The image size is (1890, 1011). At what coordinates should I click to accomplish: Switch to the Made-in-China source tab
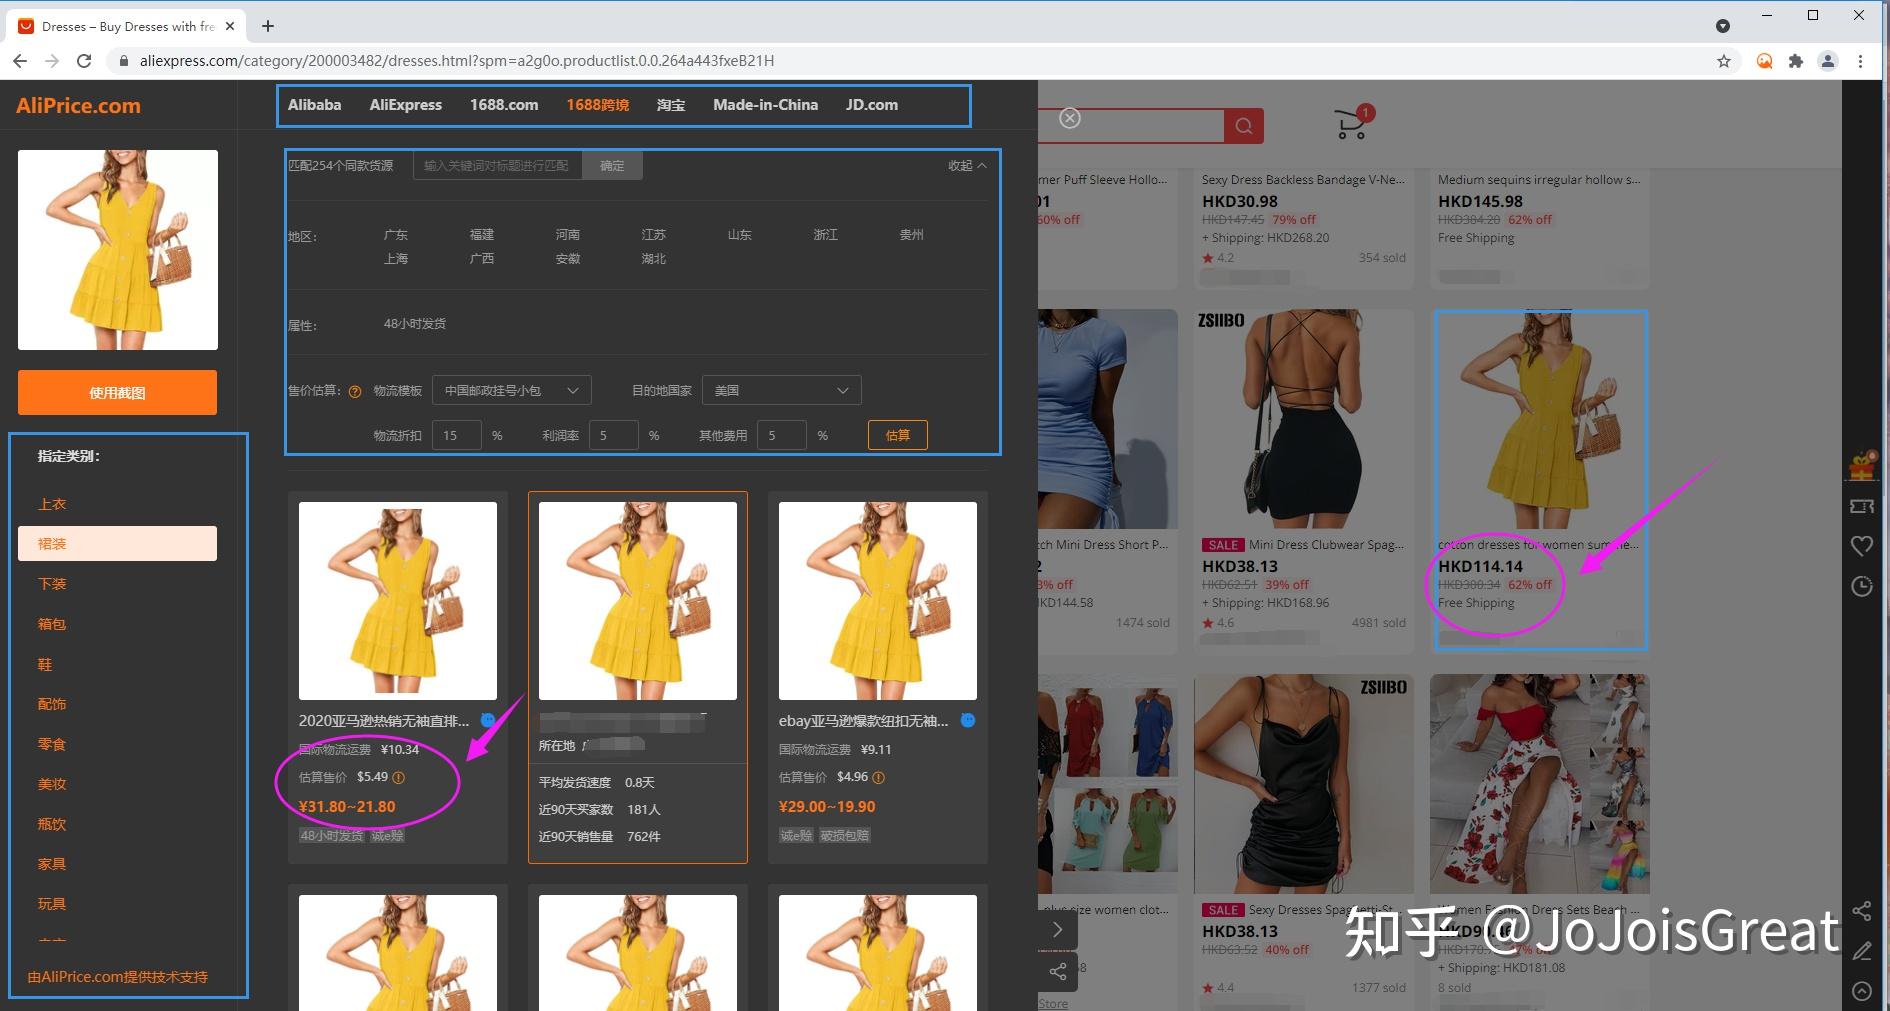(766, 105)
